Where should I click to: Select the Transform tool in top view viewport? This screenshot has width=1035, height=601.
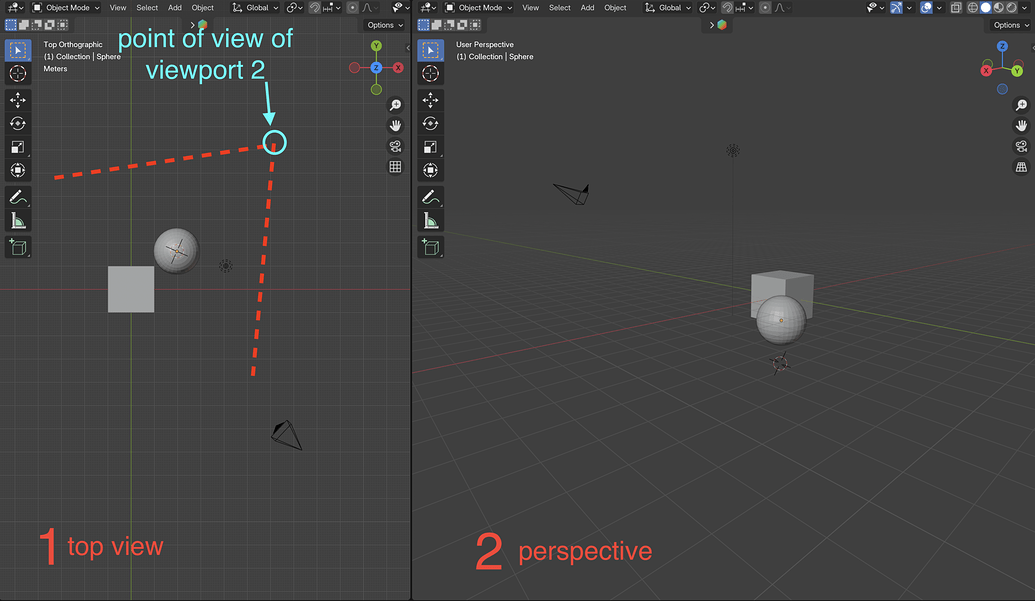[x=18, y=170]
